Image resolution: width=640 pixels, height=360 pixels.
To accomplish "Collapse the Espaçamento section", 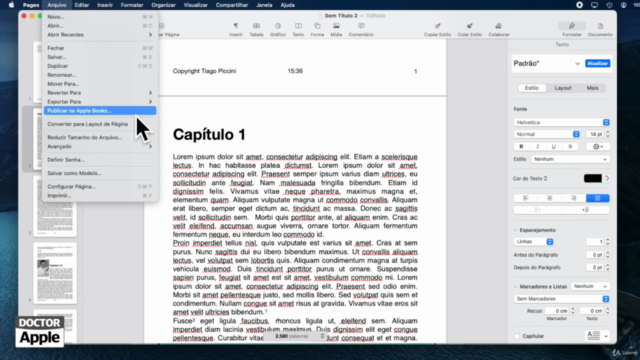I will pyautogui.click(x=515, y=230).
